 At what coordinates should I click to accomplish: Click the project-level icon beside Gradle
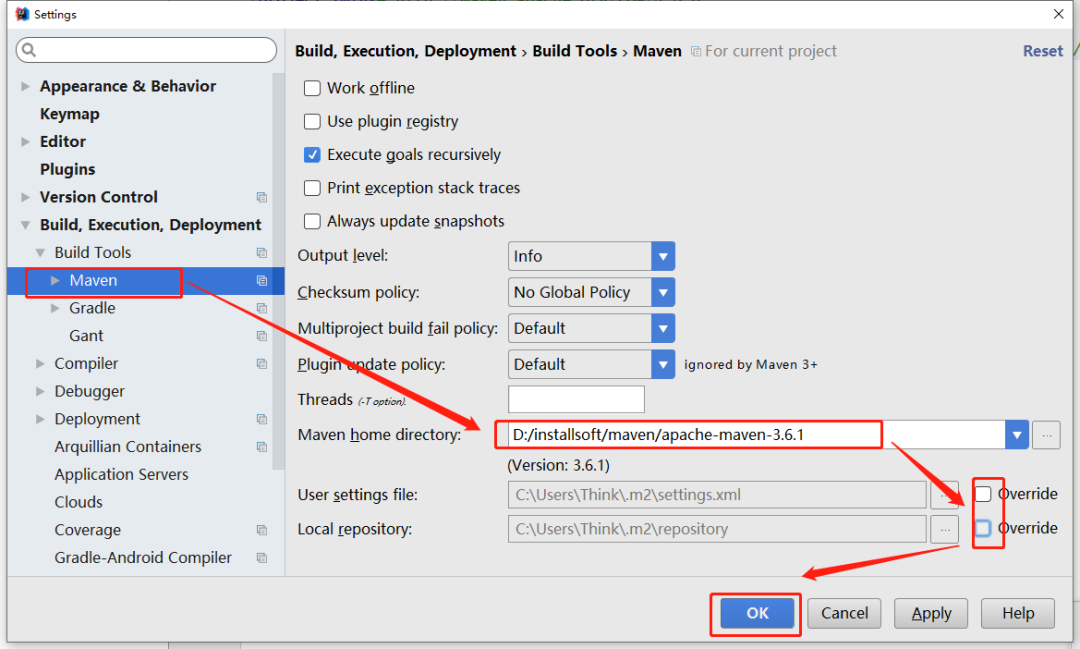(x=262, y=309)
